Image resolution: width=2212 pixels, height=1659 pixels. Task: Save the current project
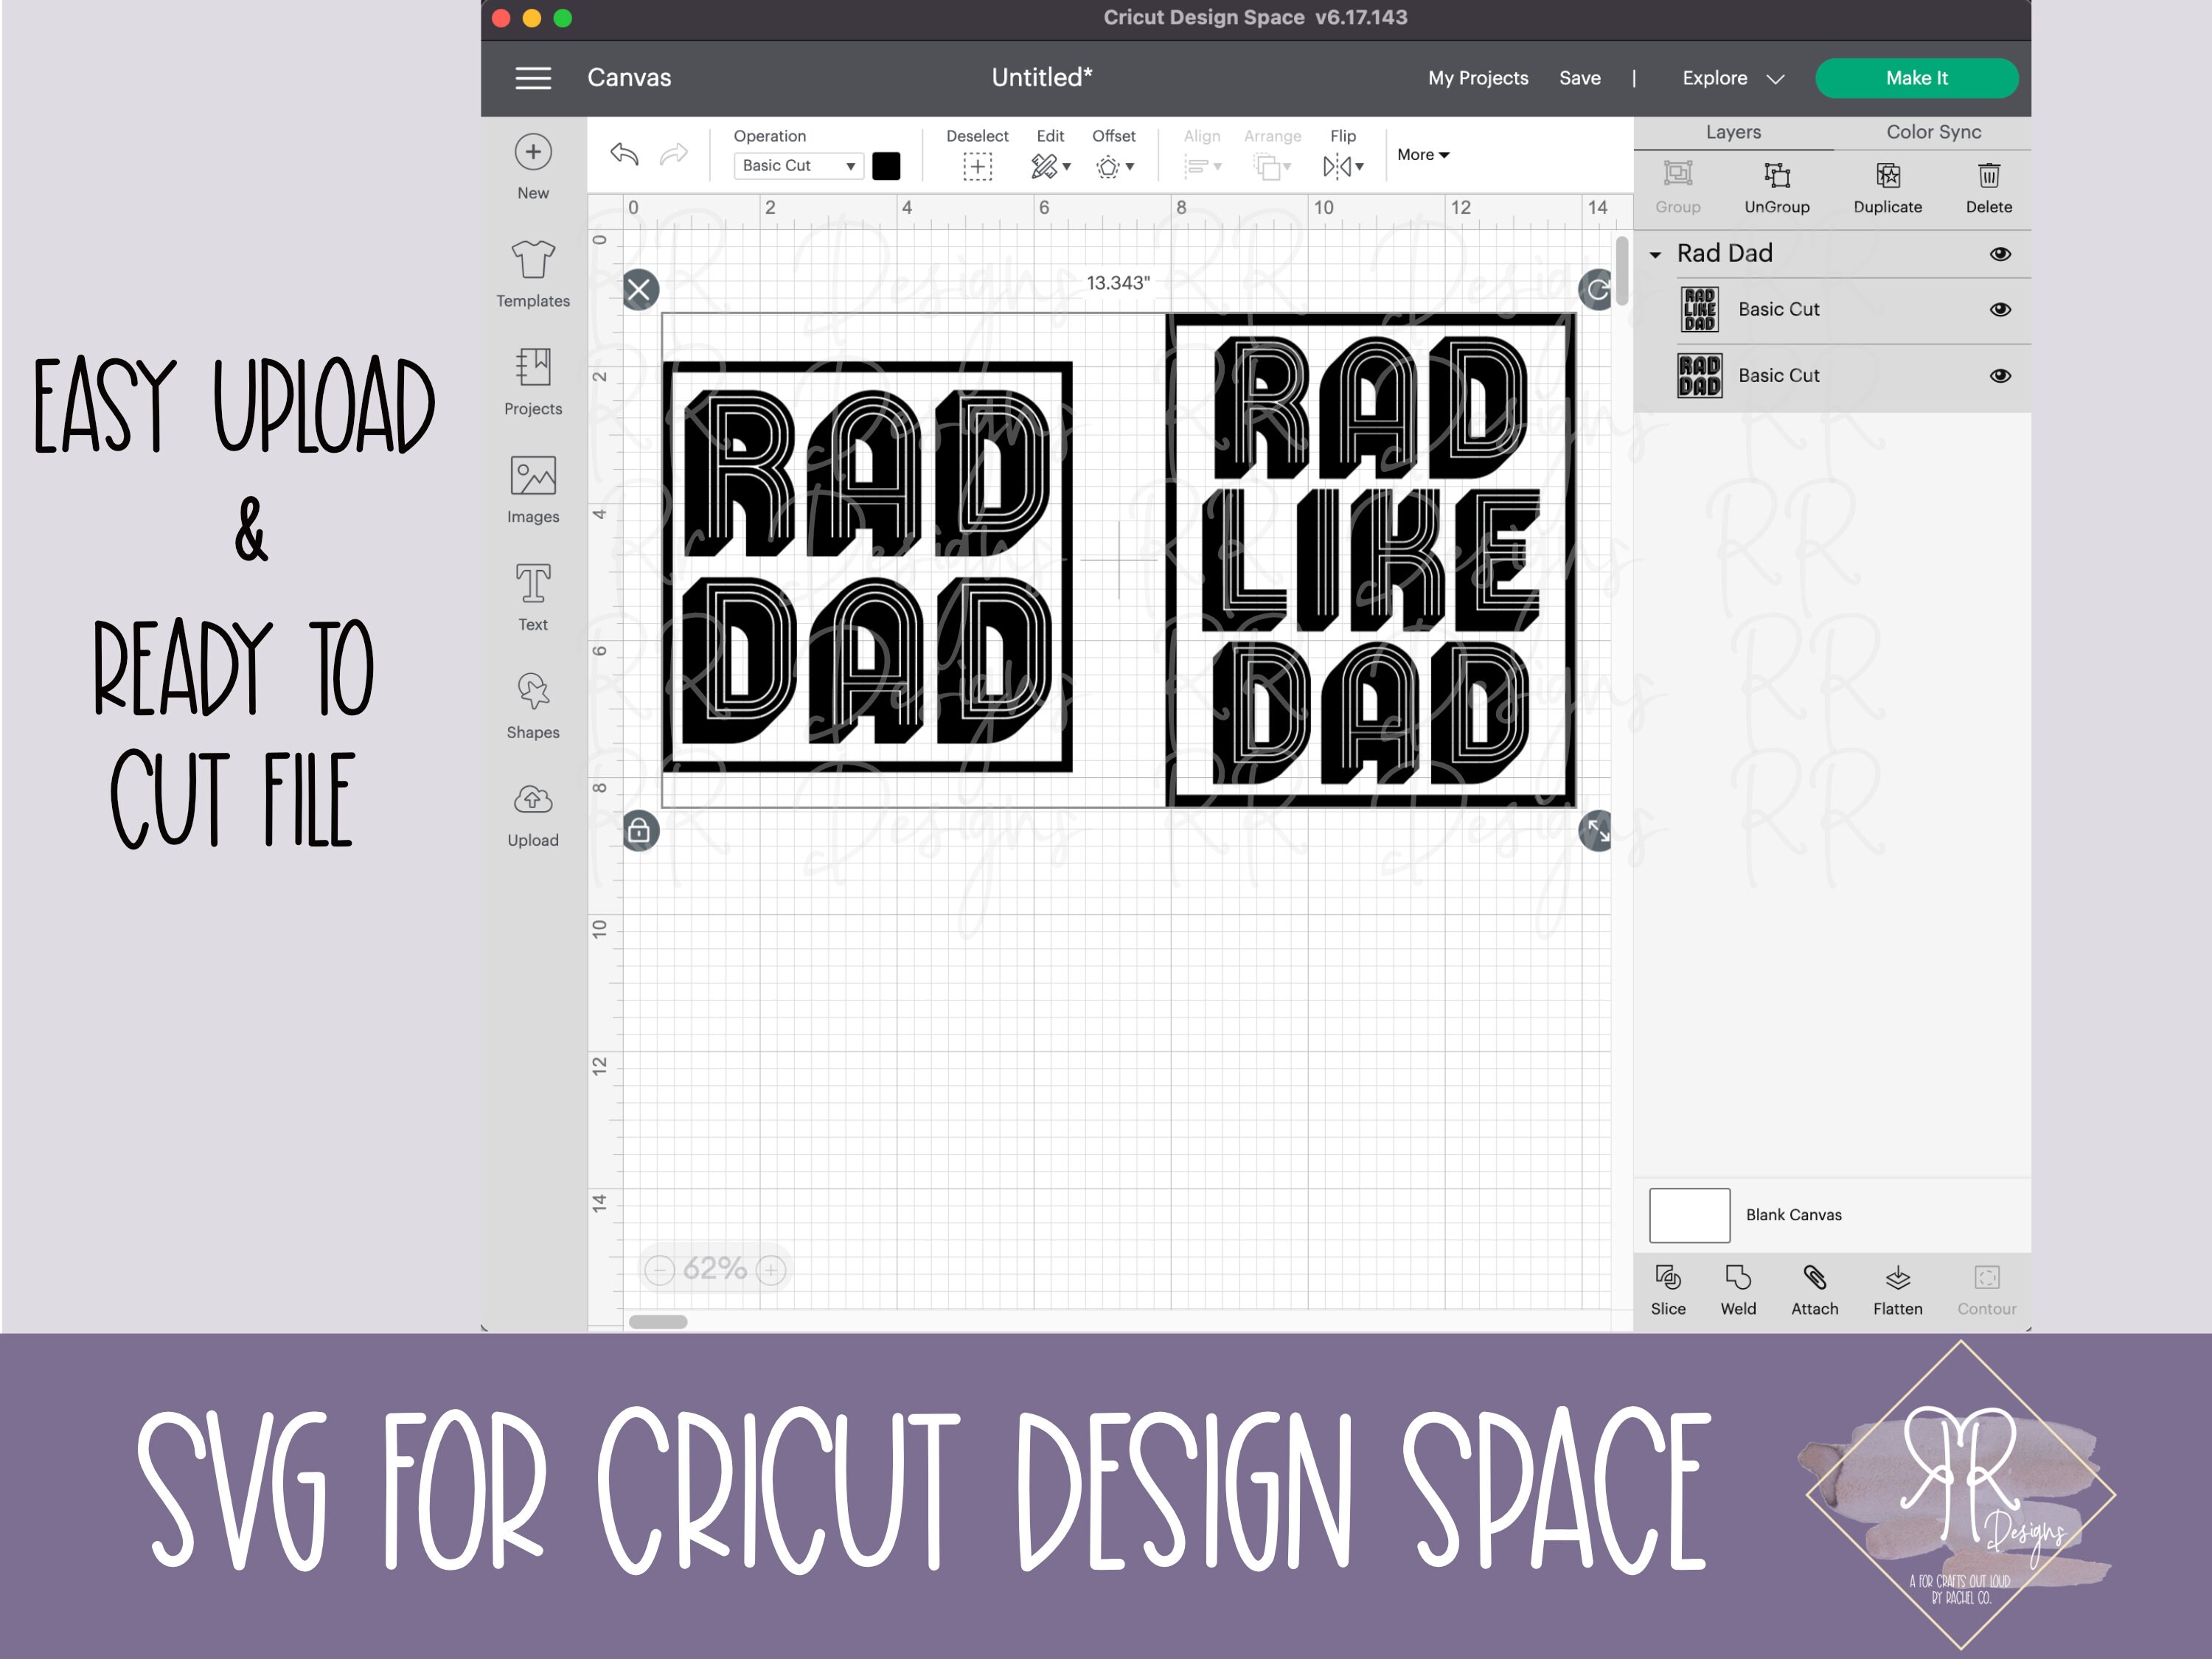[x=1580, y=78]
